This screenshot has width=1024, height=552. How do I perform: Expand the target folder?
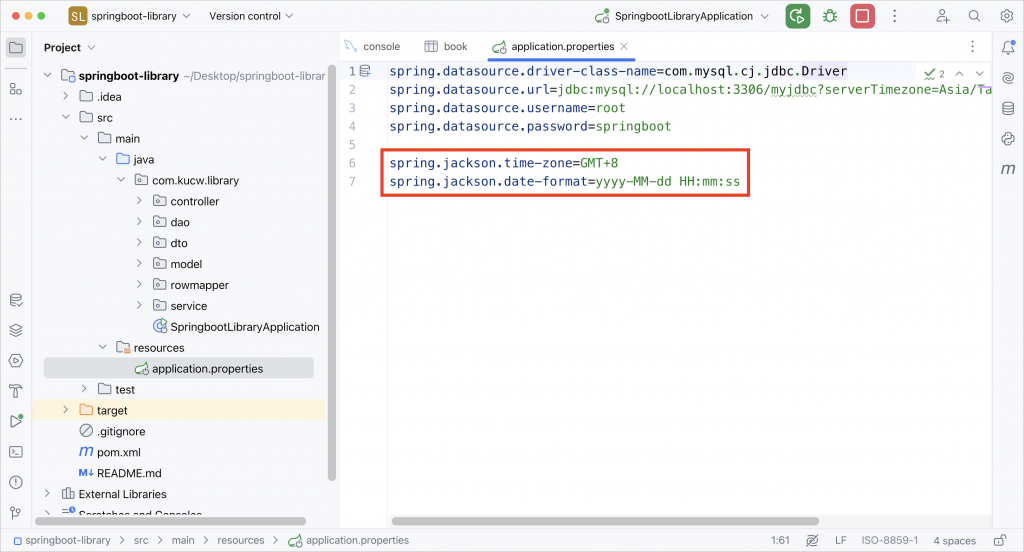click(65, 410)
